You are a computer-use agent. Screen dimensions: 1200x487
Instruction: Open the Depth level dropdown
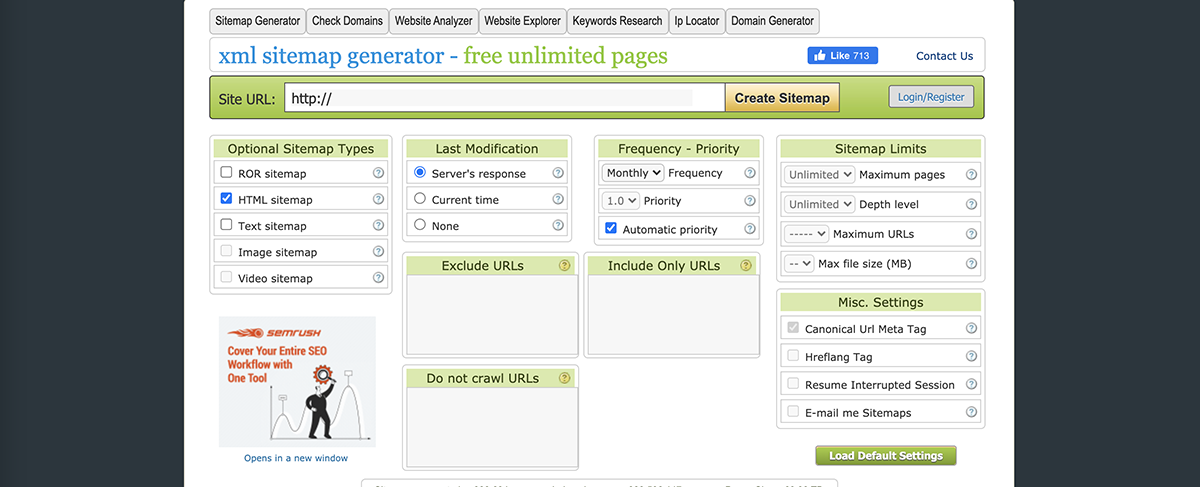click(820, 204)
